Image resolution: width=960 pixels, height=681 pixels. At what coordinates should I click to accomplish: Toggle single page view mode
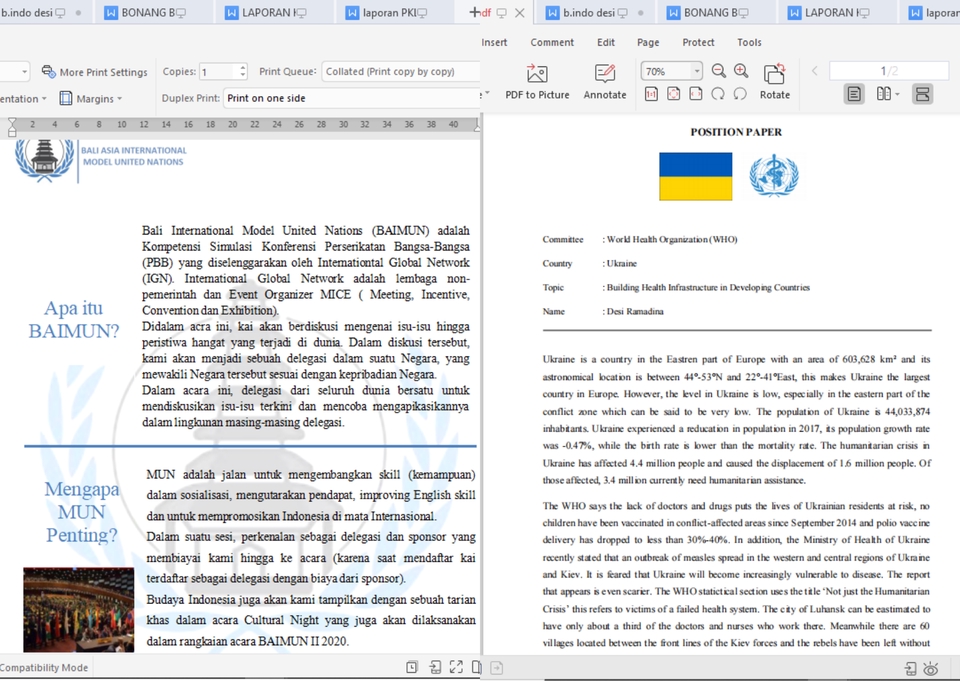click(854, 94)
